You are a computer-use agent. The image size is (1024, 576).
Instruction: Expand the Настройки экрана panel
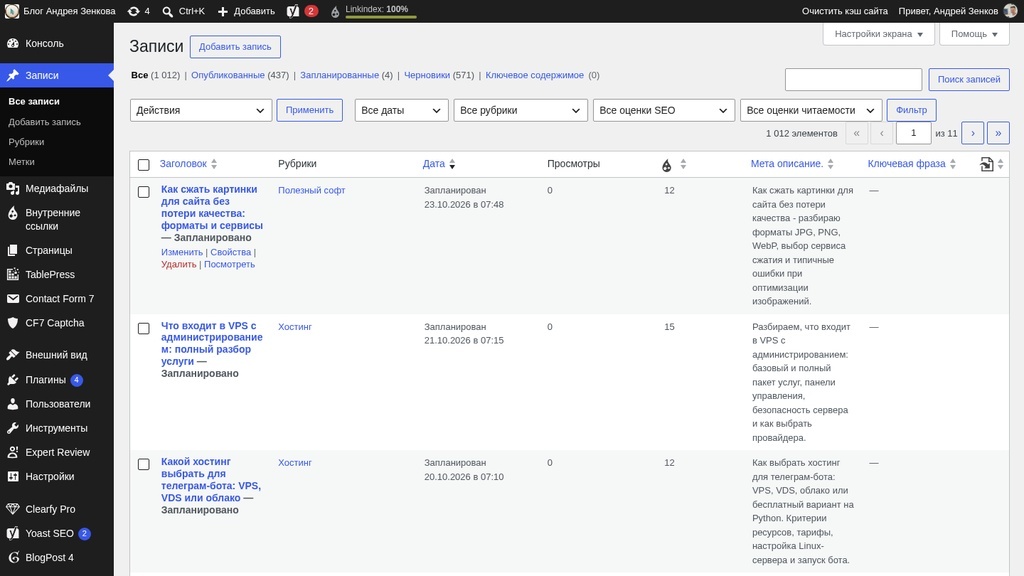tap(878, 34)
